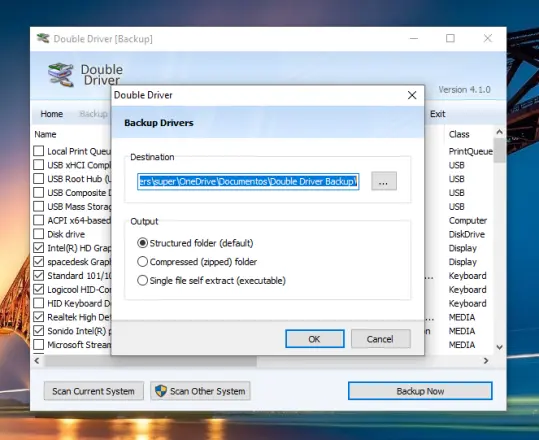Check the Local Print Queue checkbox
This screenshot has width=539, height=440.
[x=38, y=151]
